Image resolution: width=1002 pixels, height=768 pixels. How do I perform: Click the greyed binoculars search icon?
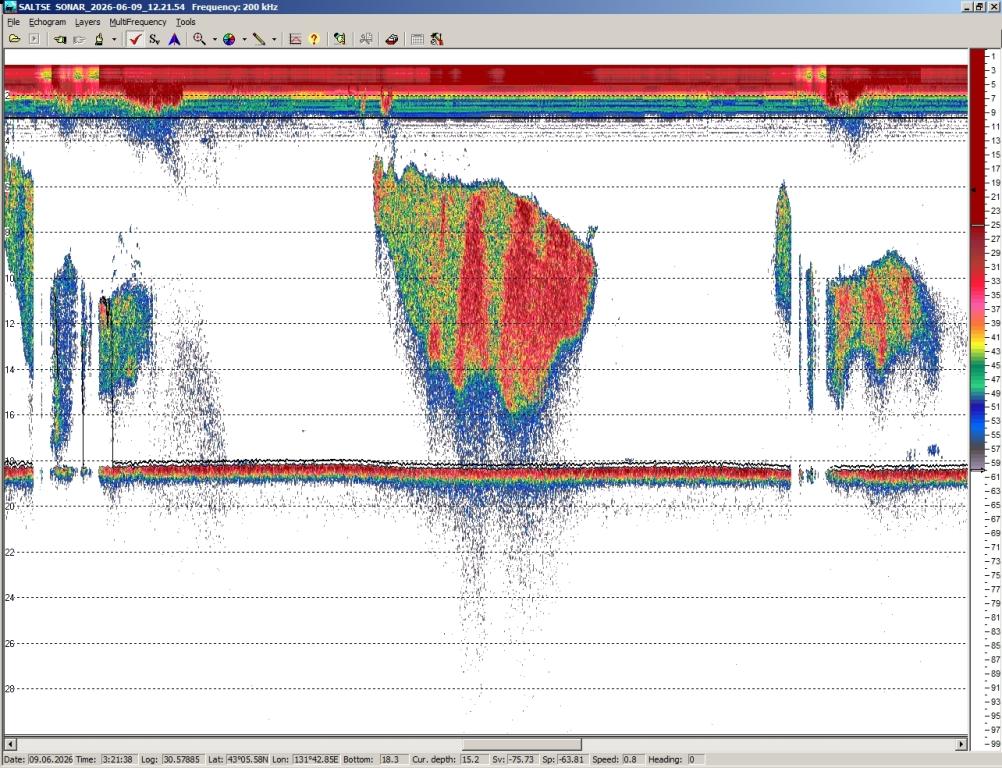(366, 39)
